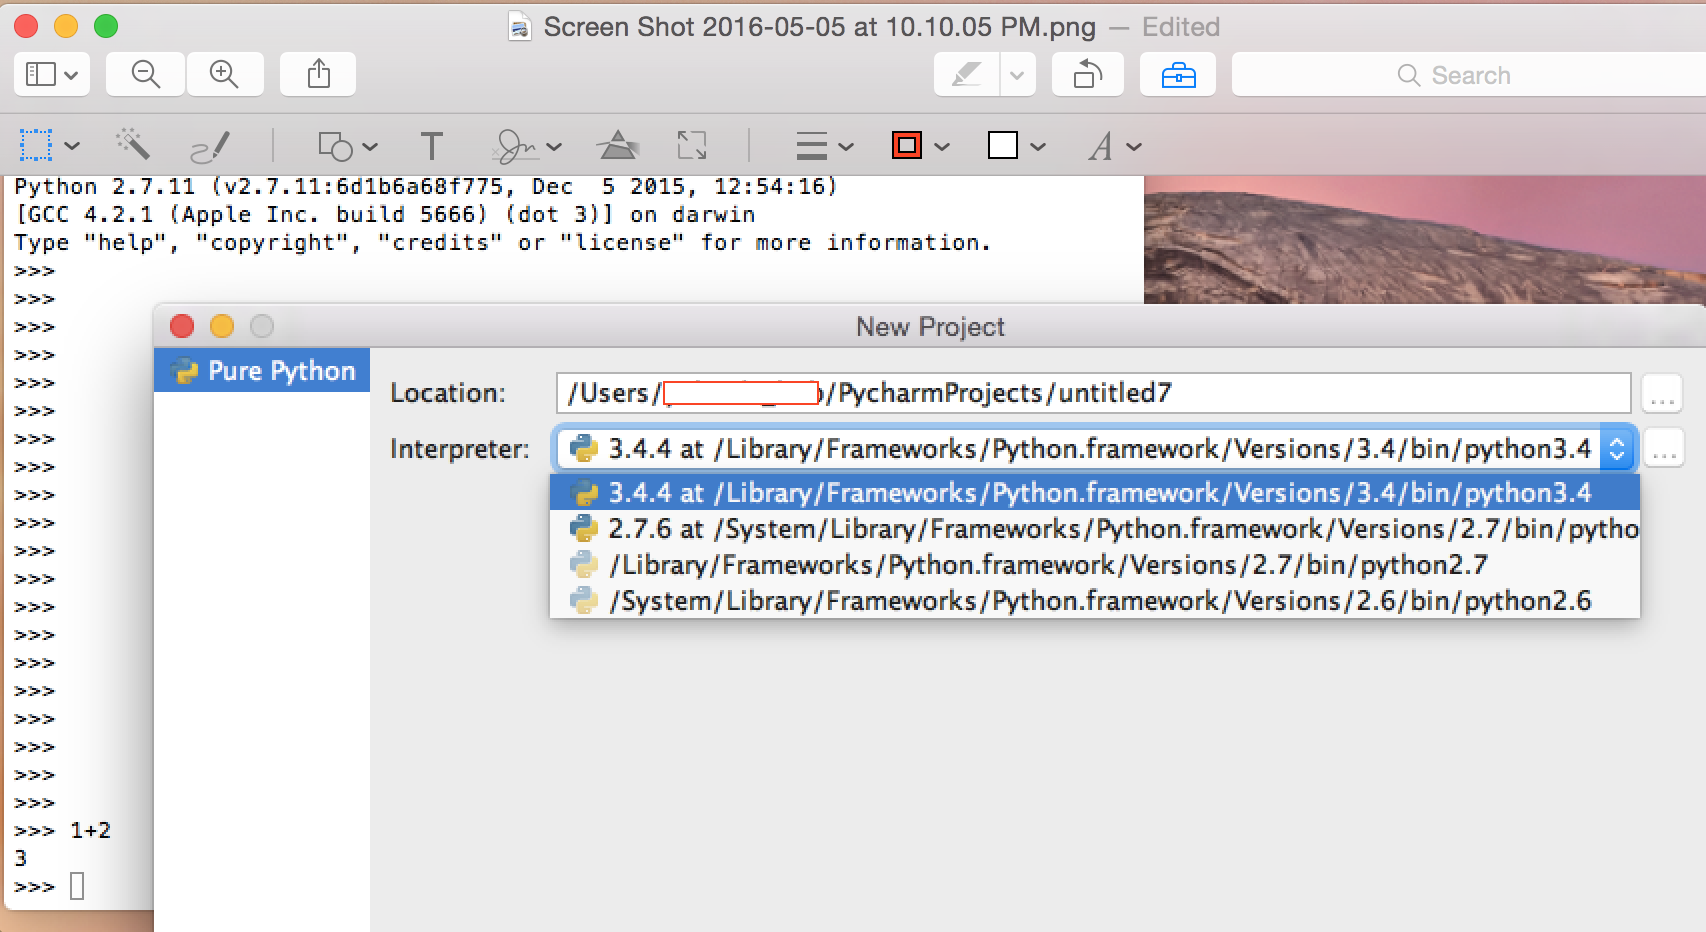Open the highlight options dropdown arrow
The height and width of the screenshot is (932, 1706).
click(1017, 74)
